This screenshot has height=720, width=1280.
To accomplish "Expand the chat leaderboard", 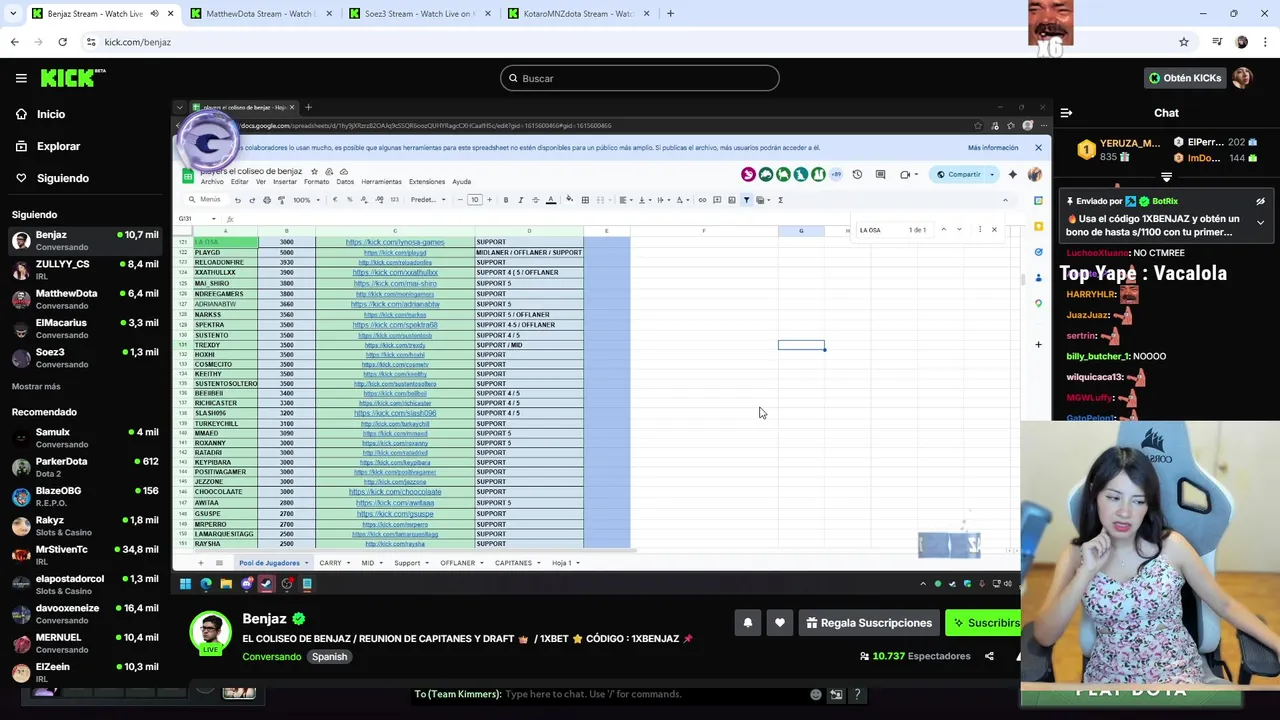I will point(1166,177).
